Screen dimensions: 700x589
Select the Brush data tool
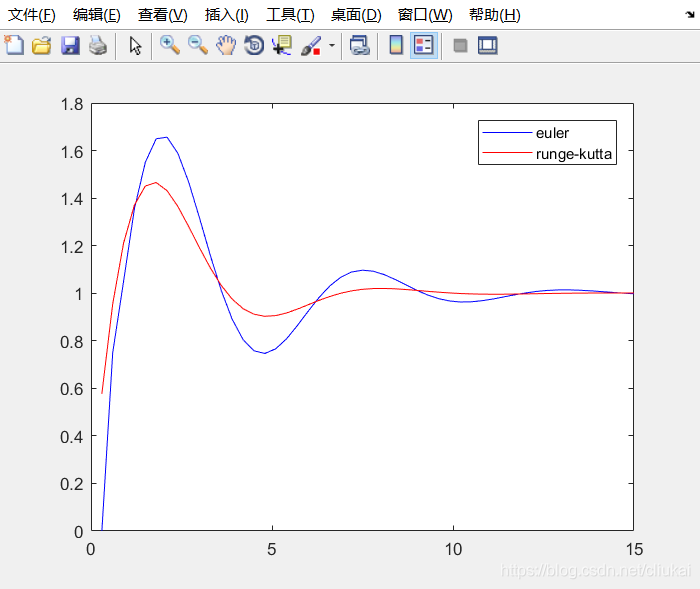[311, 46]
